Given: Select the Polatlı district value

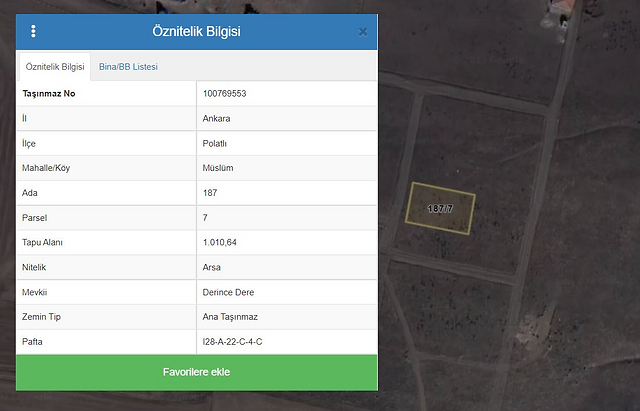Looking at the screenshot, I should (x=214, y=143).
